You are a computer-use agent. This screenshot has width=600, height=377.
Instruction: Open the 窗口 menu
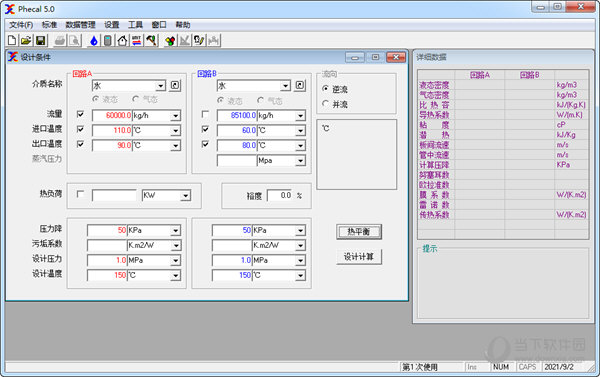pyautogui.click(x=159, y=25)
